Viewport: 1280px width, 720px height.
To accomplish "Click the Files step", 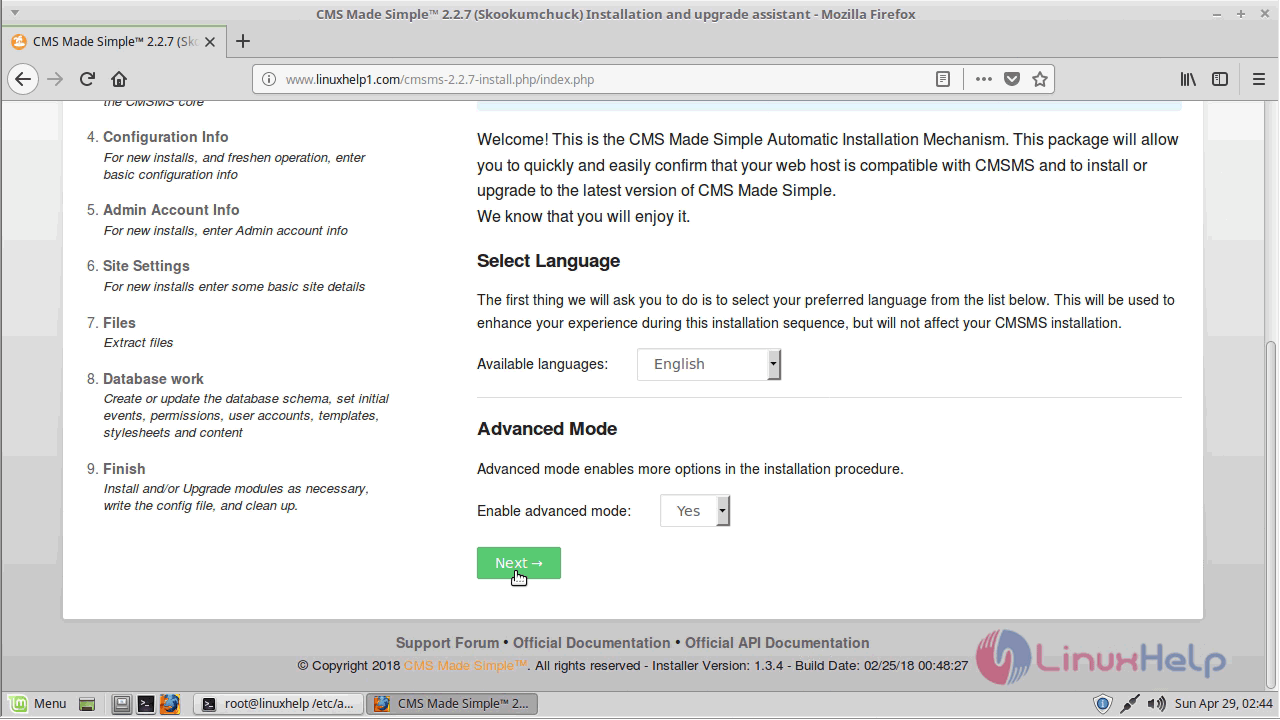I will point(119,323).
